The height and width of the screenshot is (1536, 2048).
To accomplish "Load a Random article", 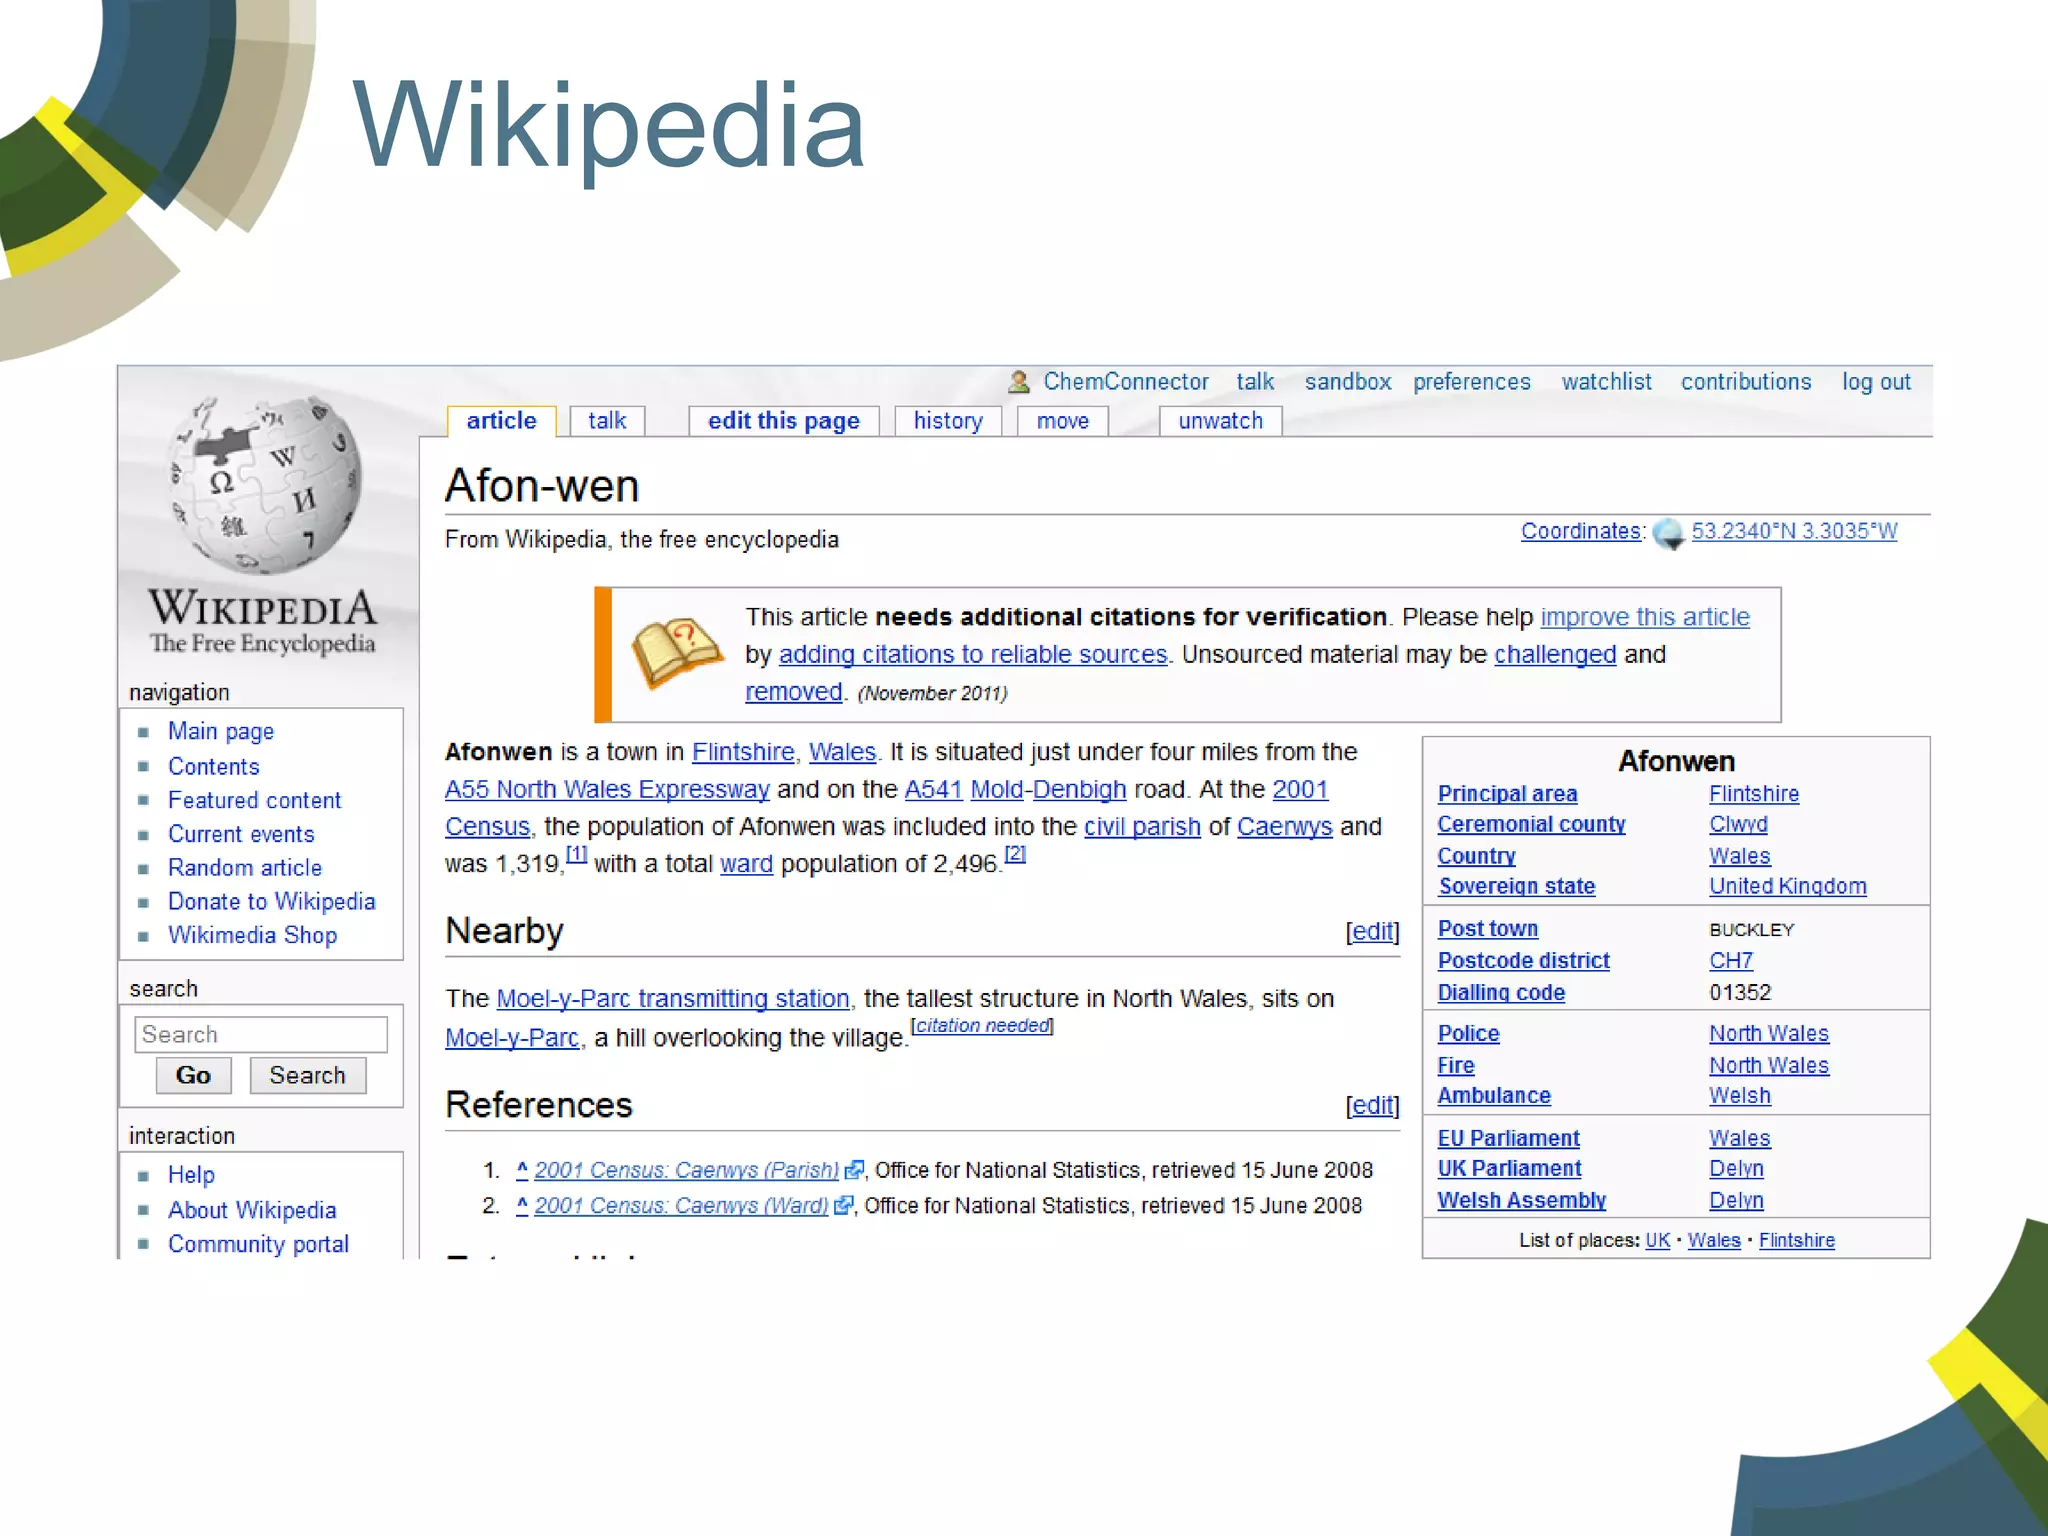I will [x=245, y=868].
